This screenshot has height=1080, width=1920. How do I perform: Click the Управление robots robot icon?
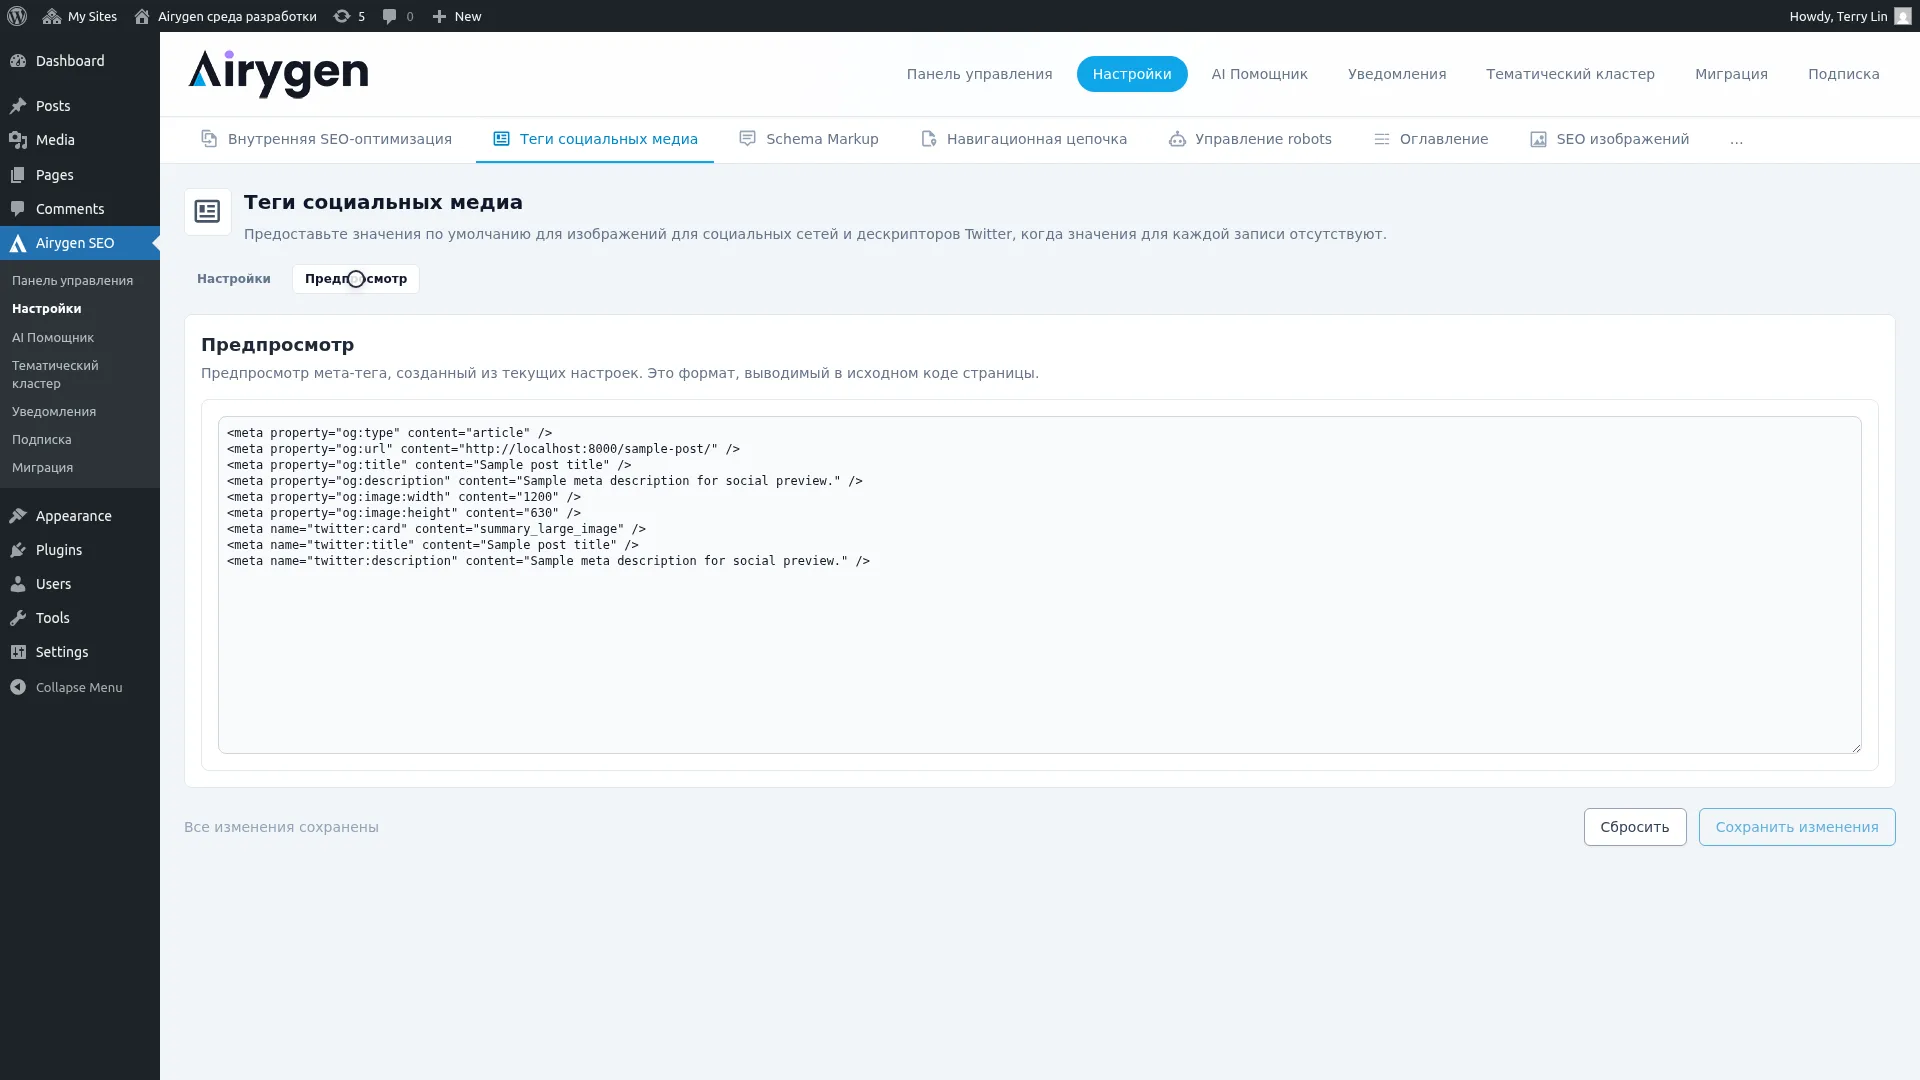(x=1177, y=139)
